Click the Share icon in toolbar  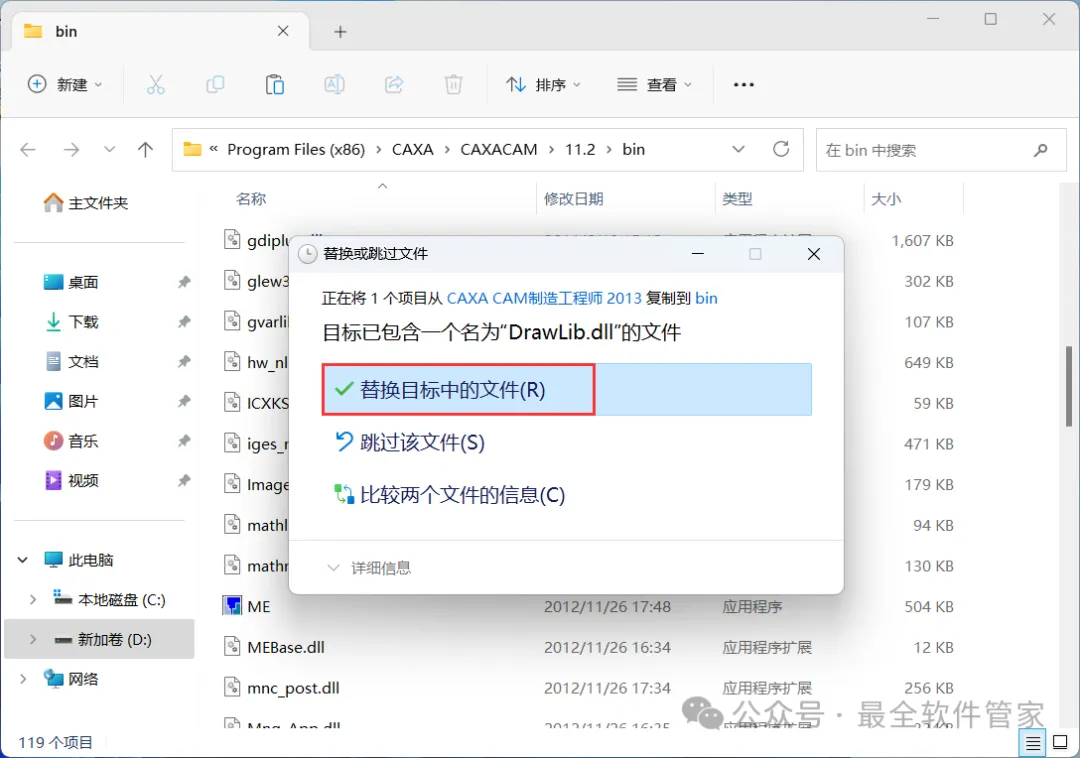(394, 85)
